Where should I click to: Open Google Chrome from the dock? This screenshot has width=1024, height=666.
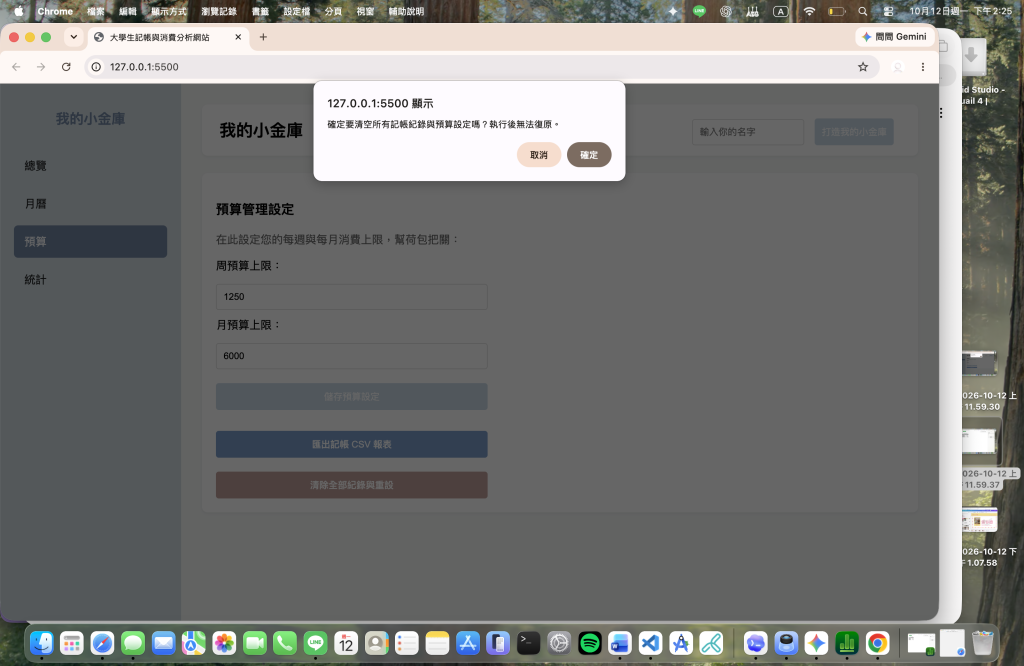pyautogui.click(x=878, y=643)
